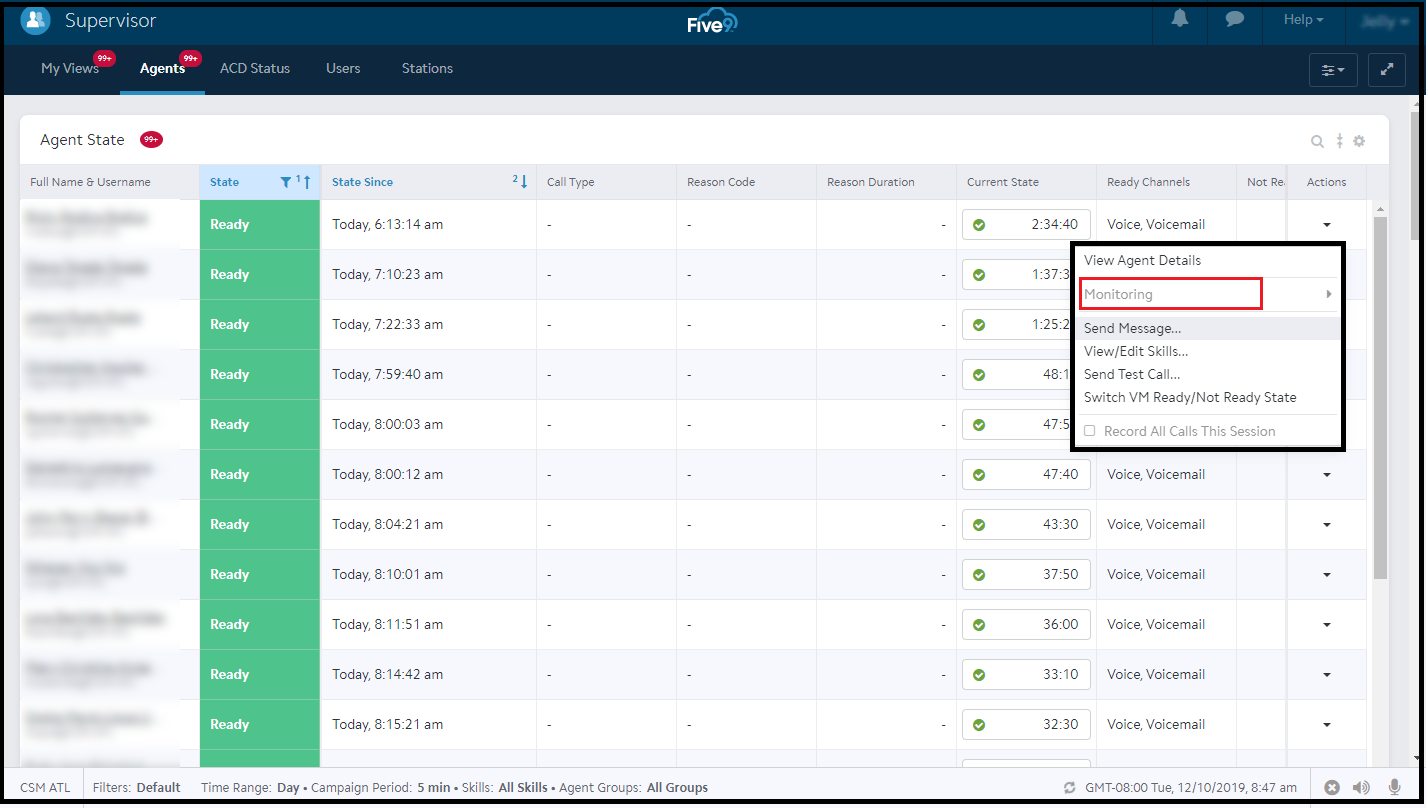
Task: Click the Agent State panel move handle icon
Action: 1340,141
